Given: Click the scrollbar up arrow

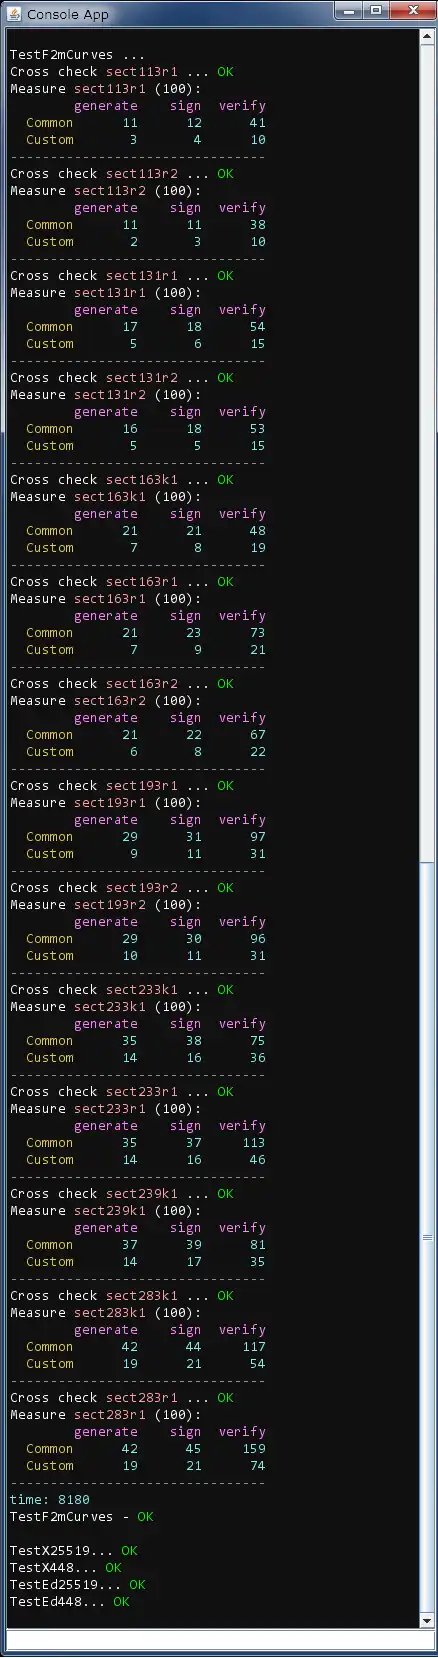Looking at the screenshot, I should pyautogui.click(x=427, y=35).
